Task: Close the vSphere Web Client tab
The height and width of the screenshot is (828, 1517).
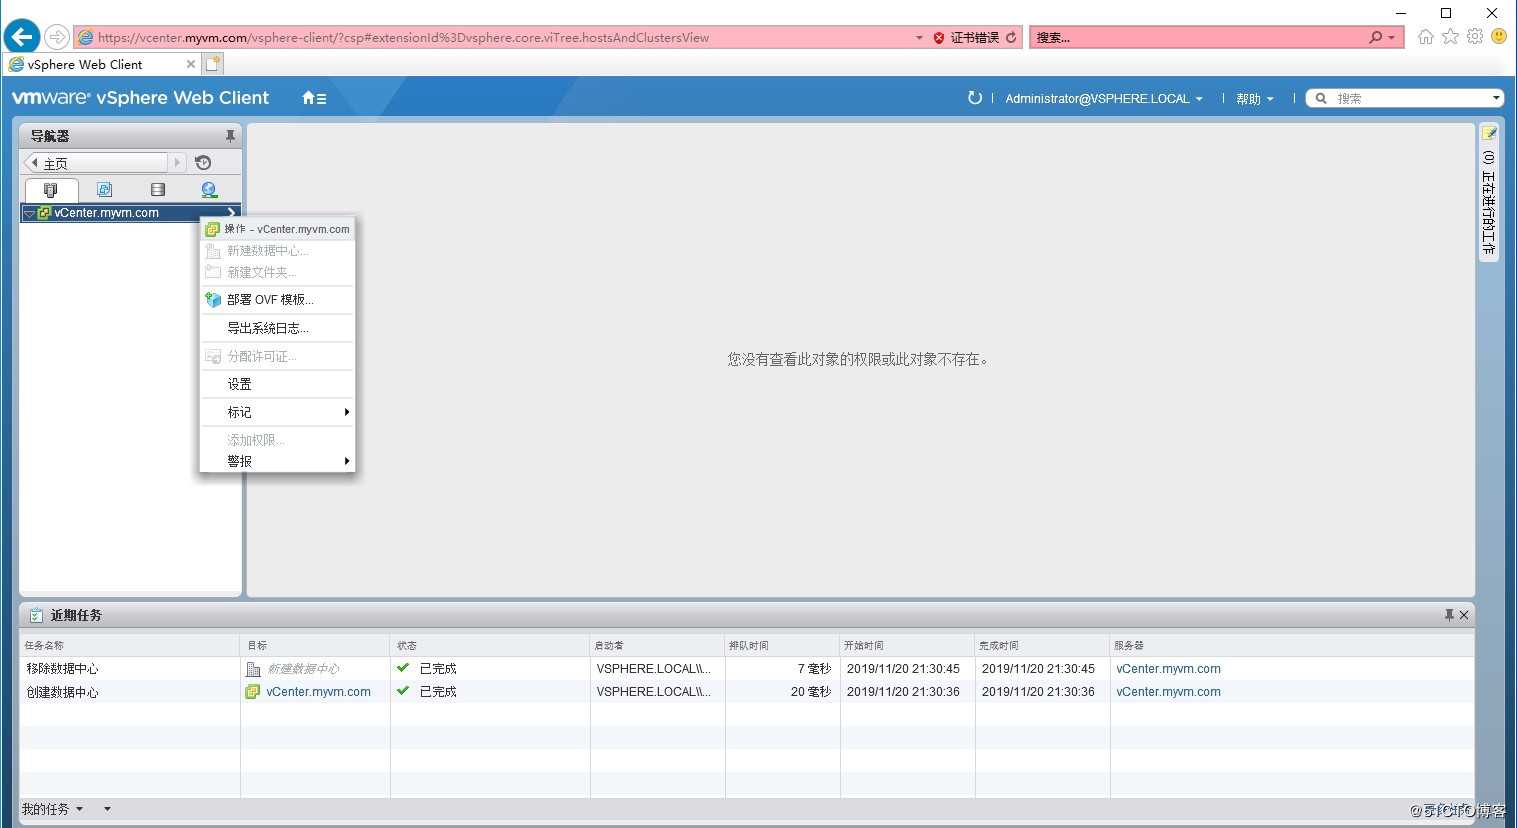Action: click(x=191, y=64)
